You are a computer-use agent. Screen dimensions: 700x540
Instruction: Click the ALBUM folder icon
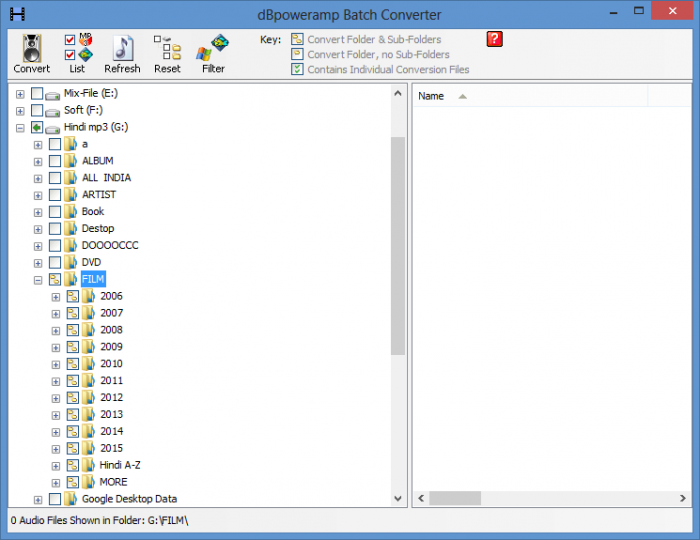71,161
